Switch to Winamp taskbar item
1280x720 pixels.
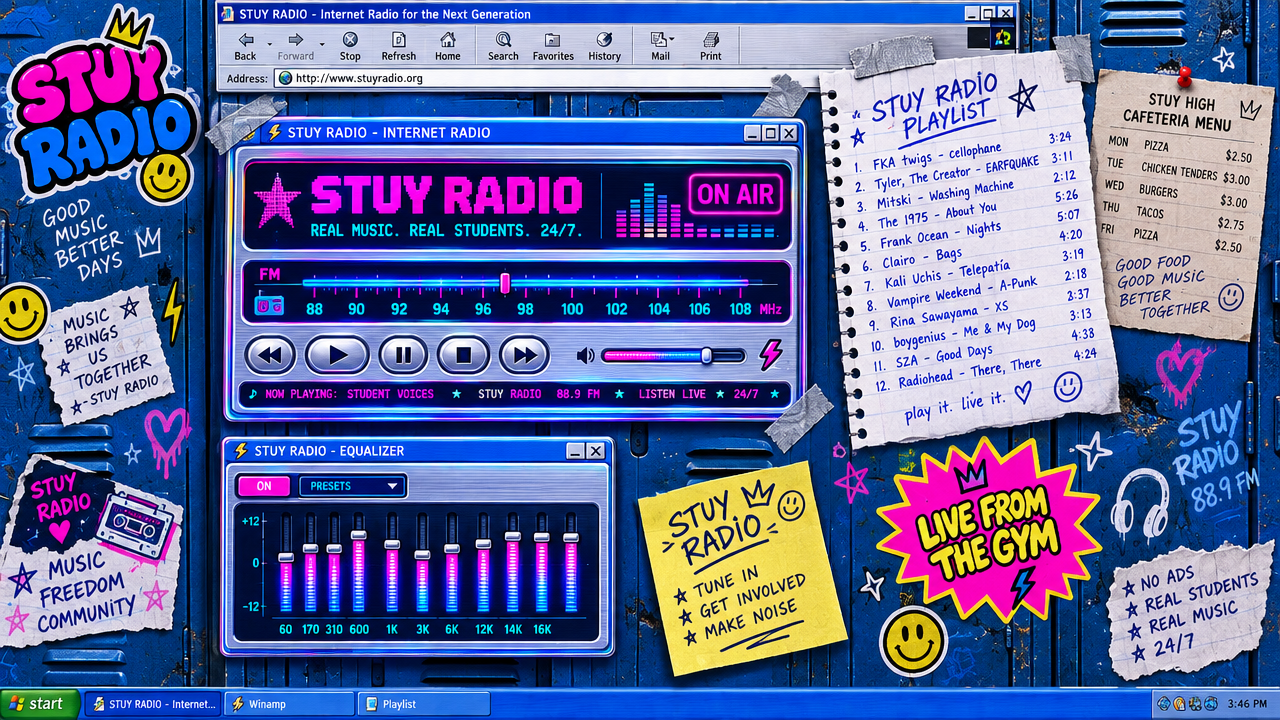(x=289, y=704)
